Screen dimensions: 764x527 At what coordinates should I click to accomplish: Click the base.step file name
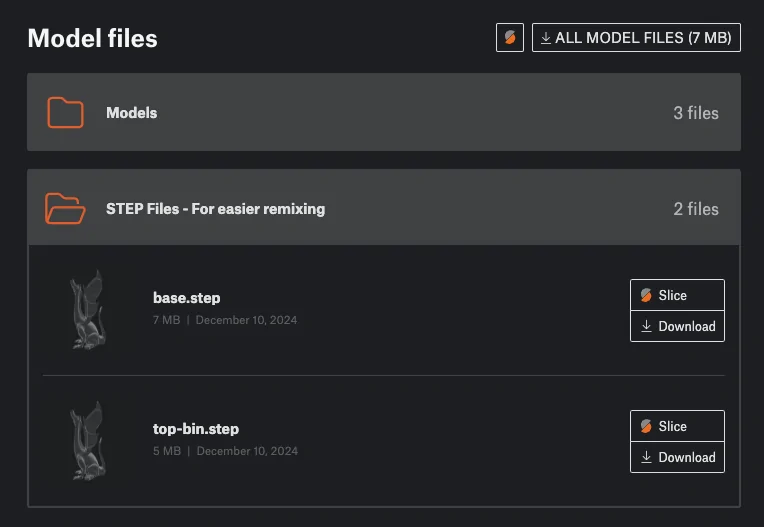(x=187, y=298)
